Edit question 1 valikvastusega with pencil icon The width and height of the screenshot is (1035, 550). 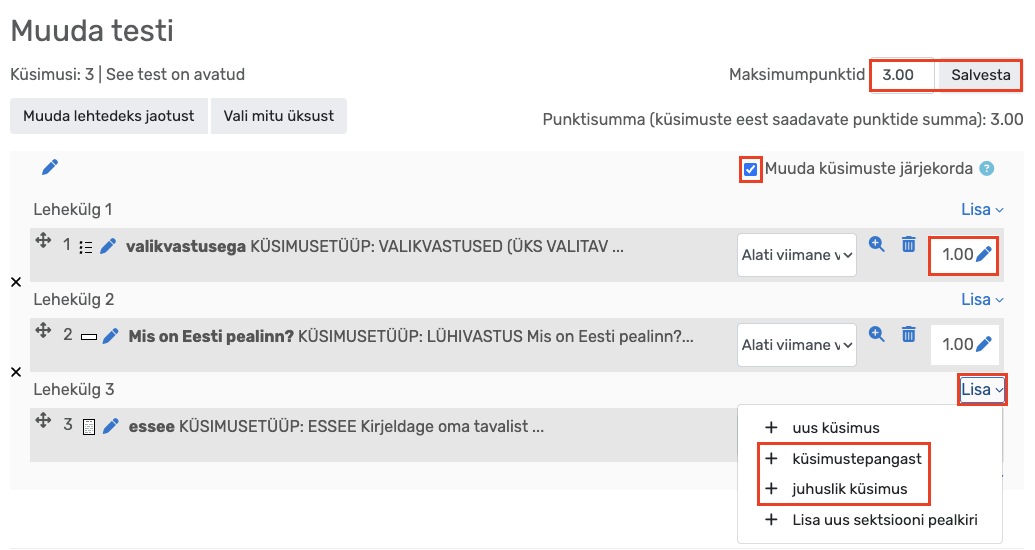[108, 247]
